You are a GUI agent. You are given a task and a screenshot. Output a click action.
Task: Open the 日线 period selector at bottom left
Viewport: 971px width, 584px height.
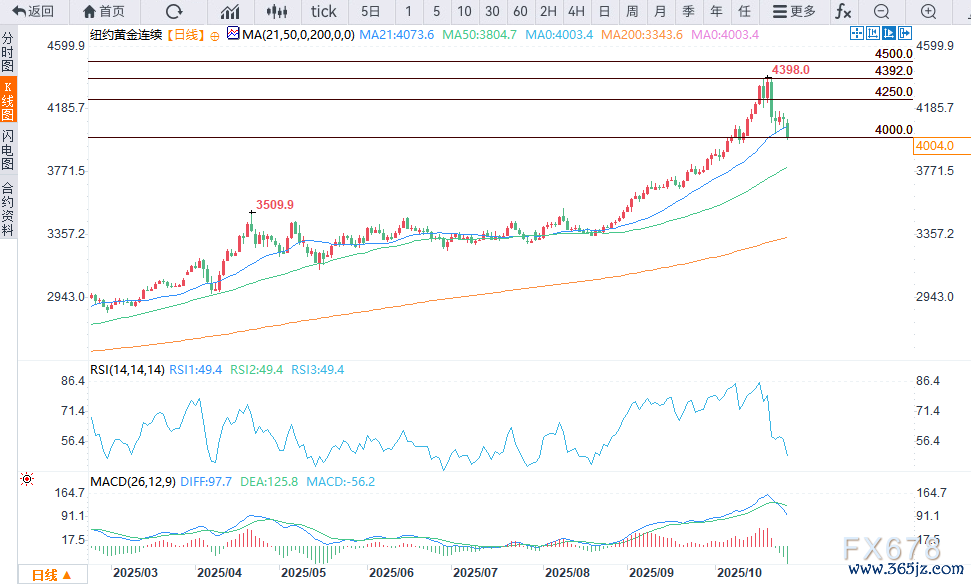point(51,574)
